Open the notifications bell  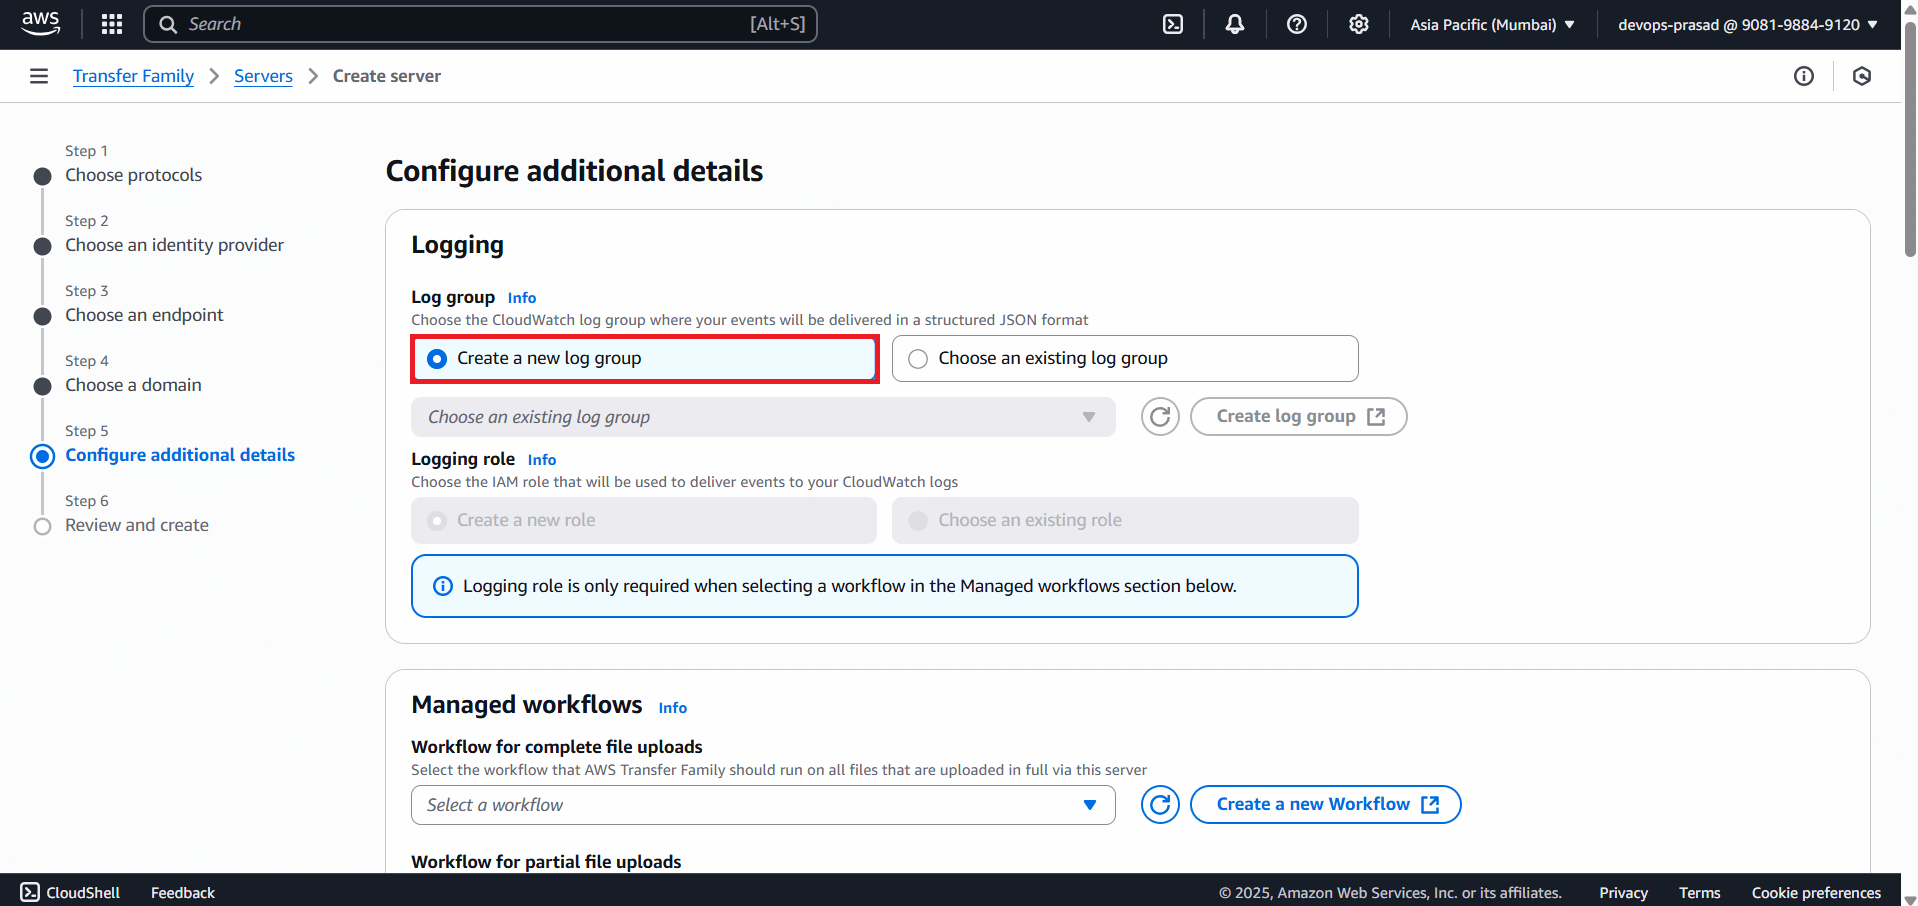[x=1234, y=23]
